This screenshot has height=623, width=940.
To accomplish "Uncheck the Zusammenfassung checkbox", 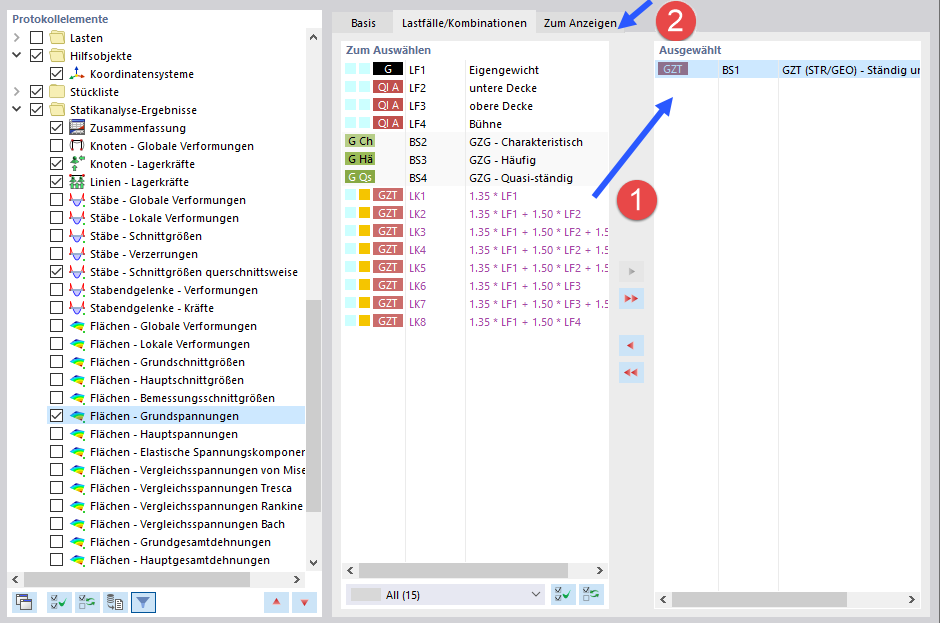I will 56,128.
